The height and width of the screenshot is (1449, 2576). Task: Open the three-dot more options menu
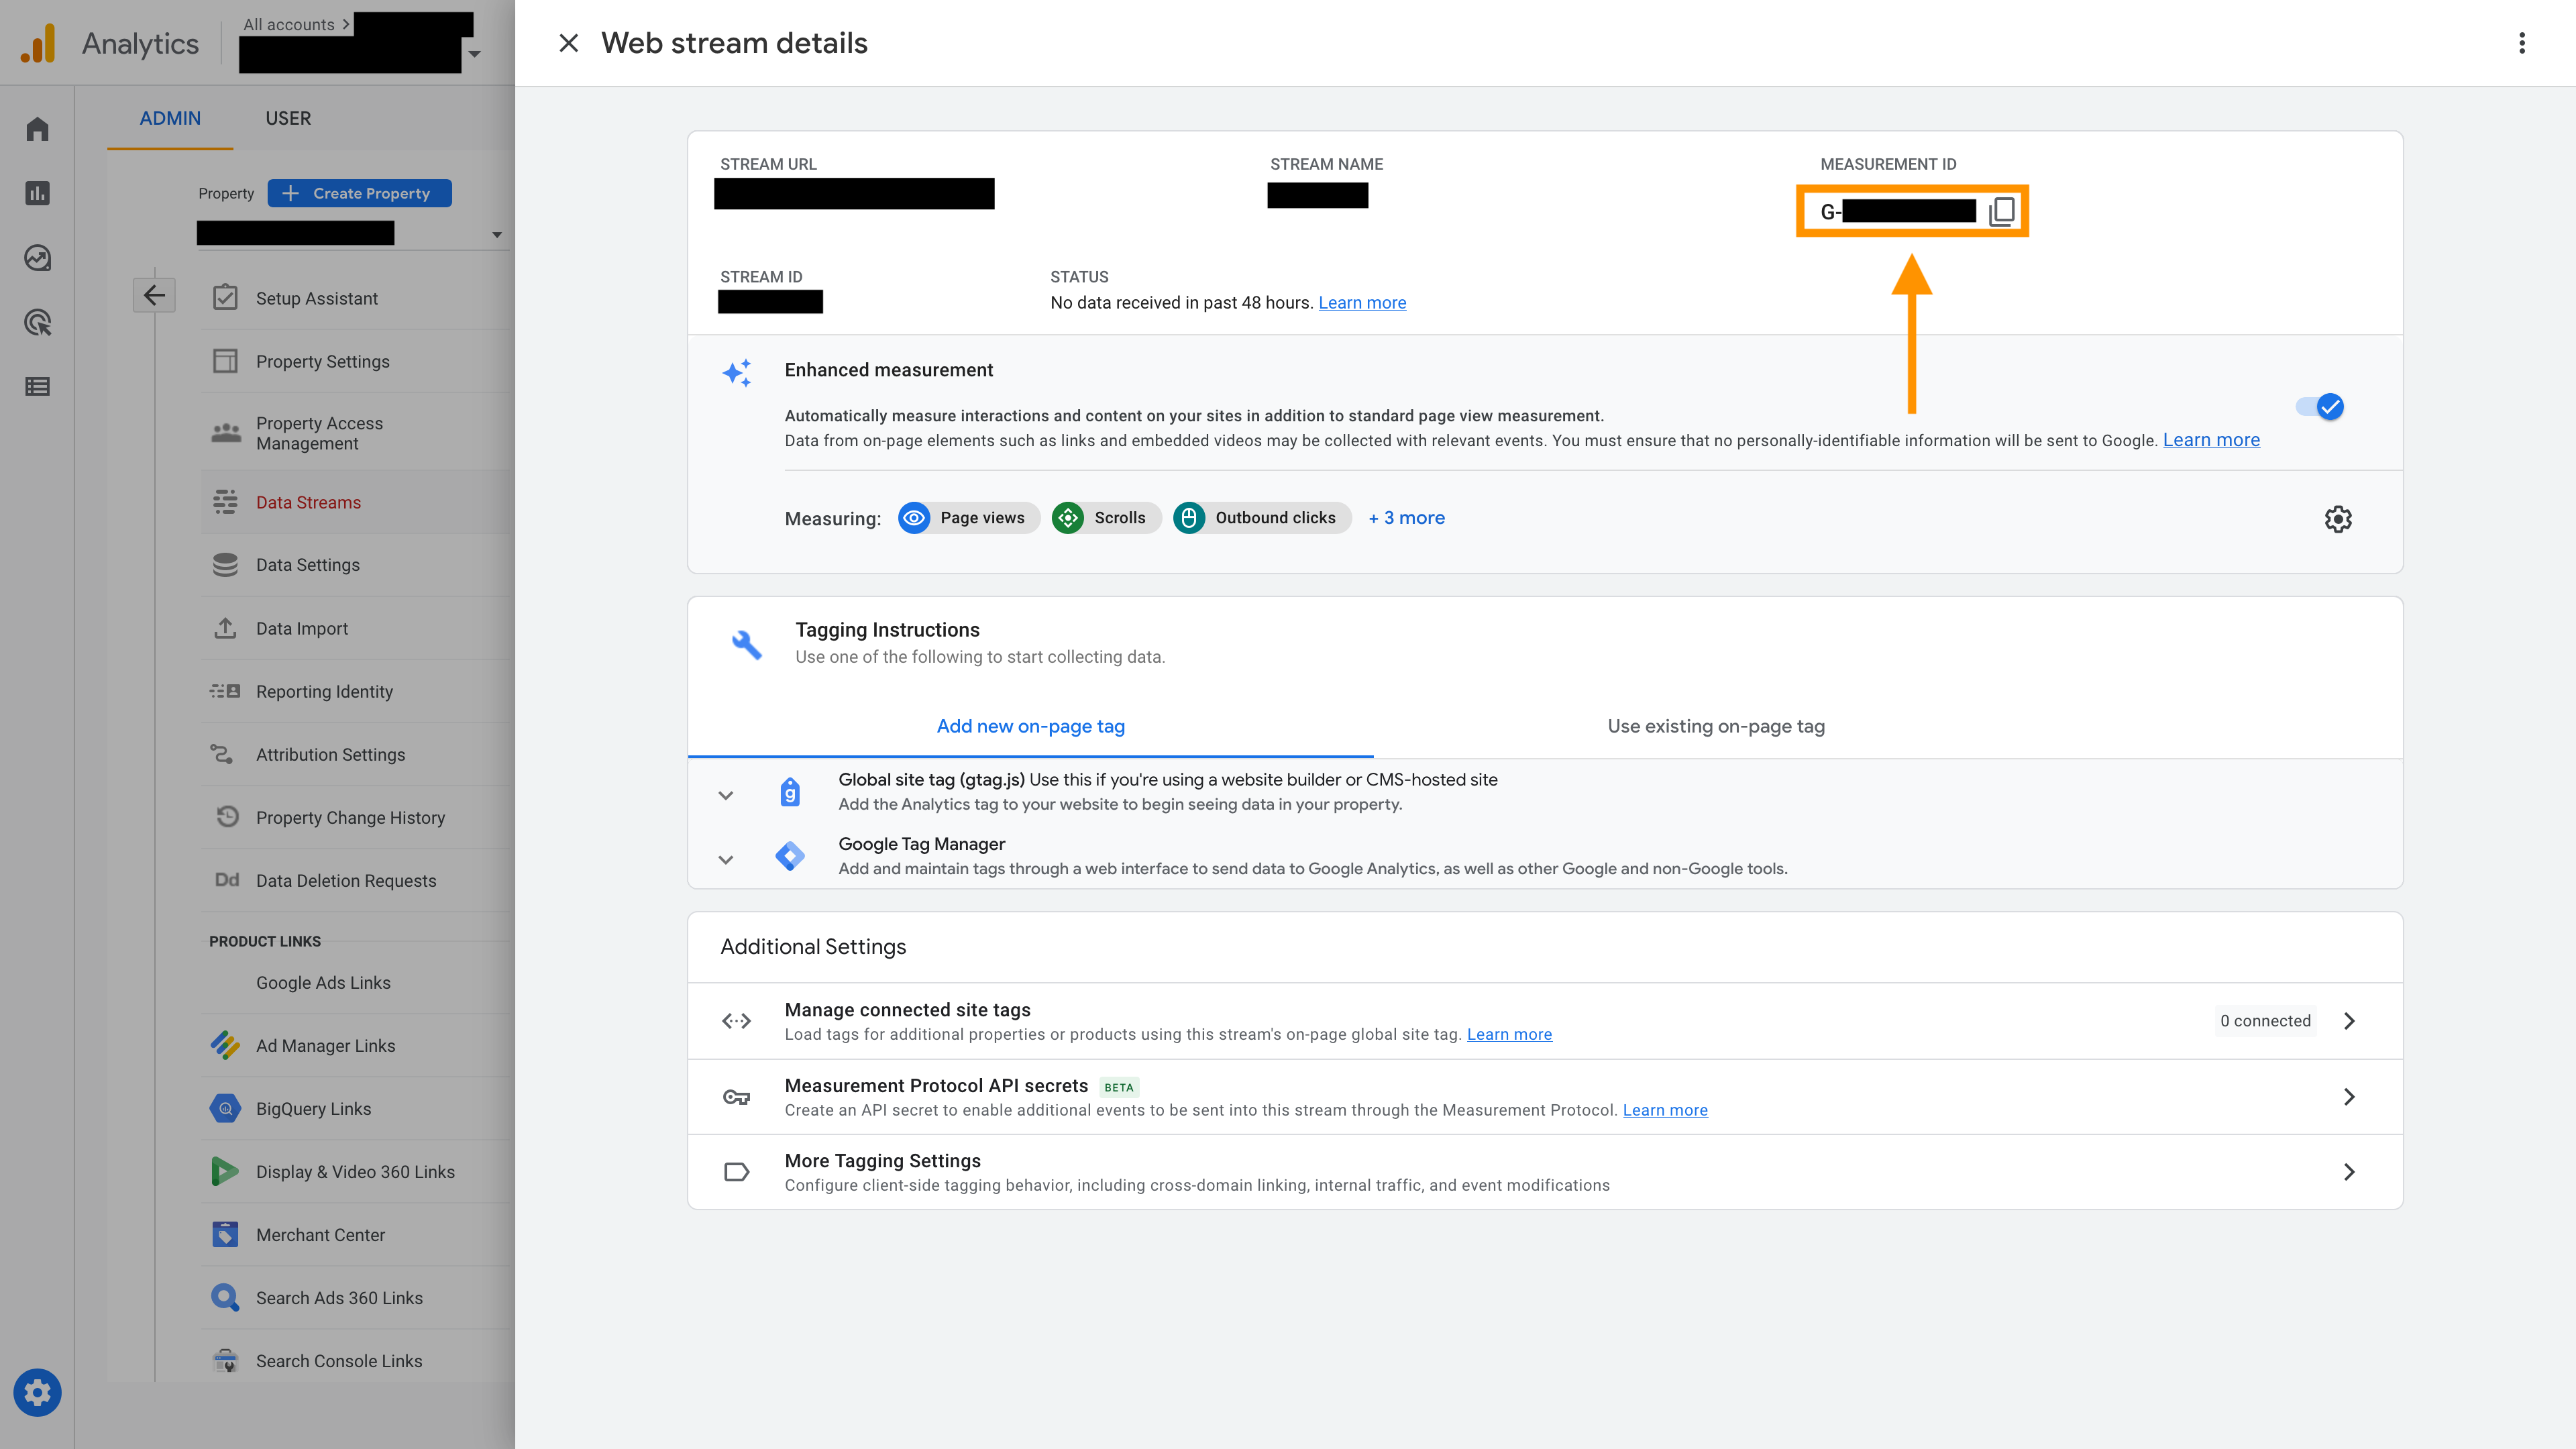(2521, 43)
